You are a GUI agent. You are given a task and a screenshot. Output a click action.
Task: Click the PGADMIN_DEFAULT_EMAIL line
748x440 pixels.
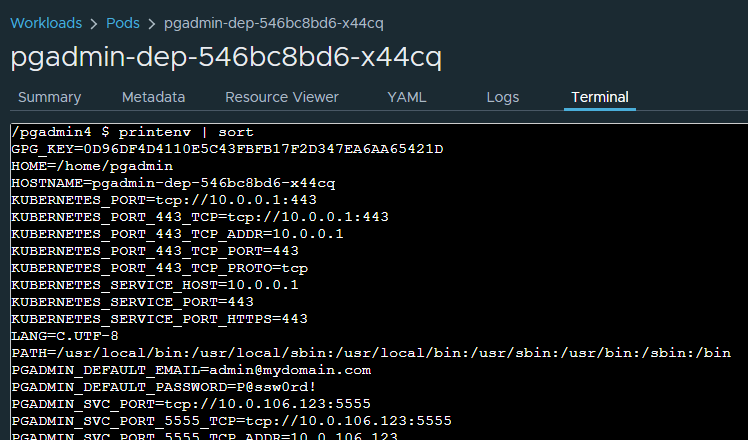pyautogui.click(x=191, y=370)
